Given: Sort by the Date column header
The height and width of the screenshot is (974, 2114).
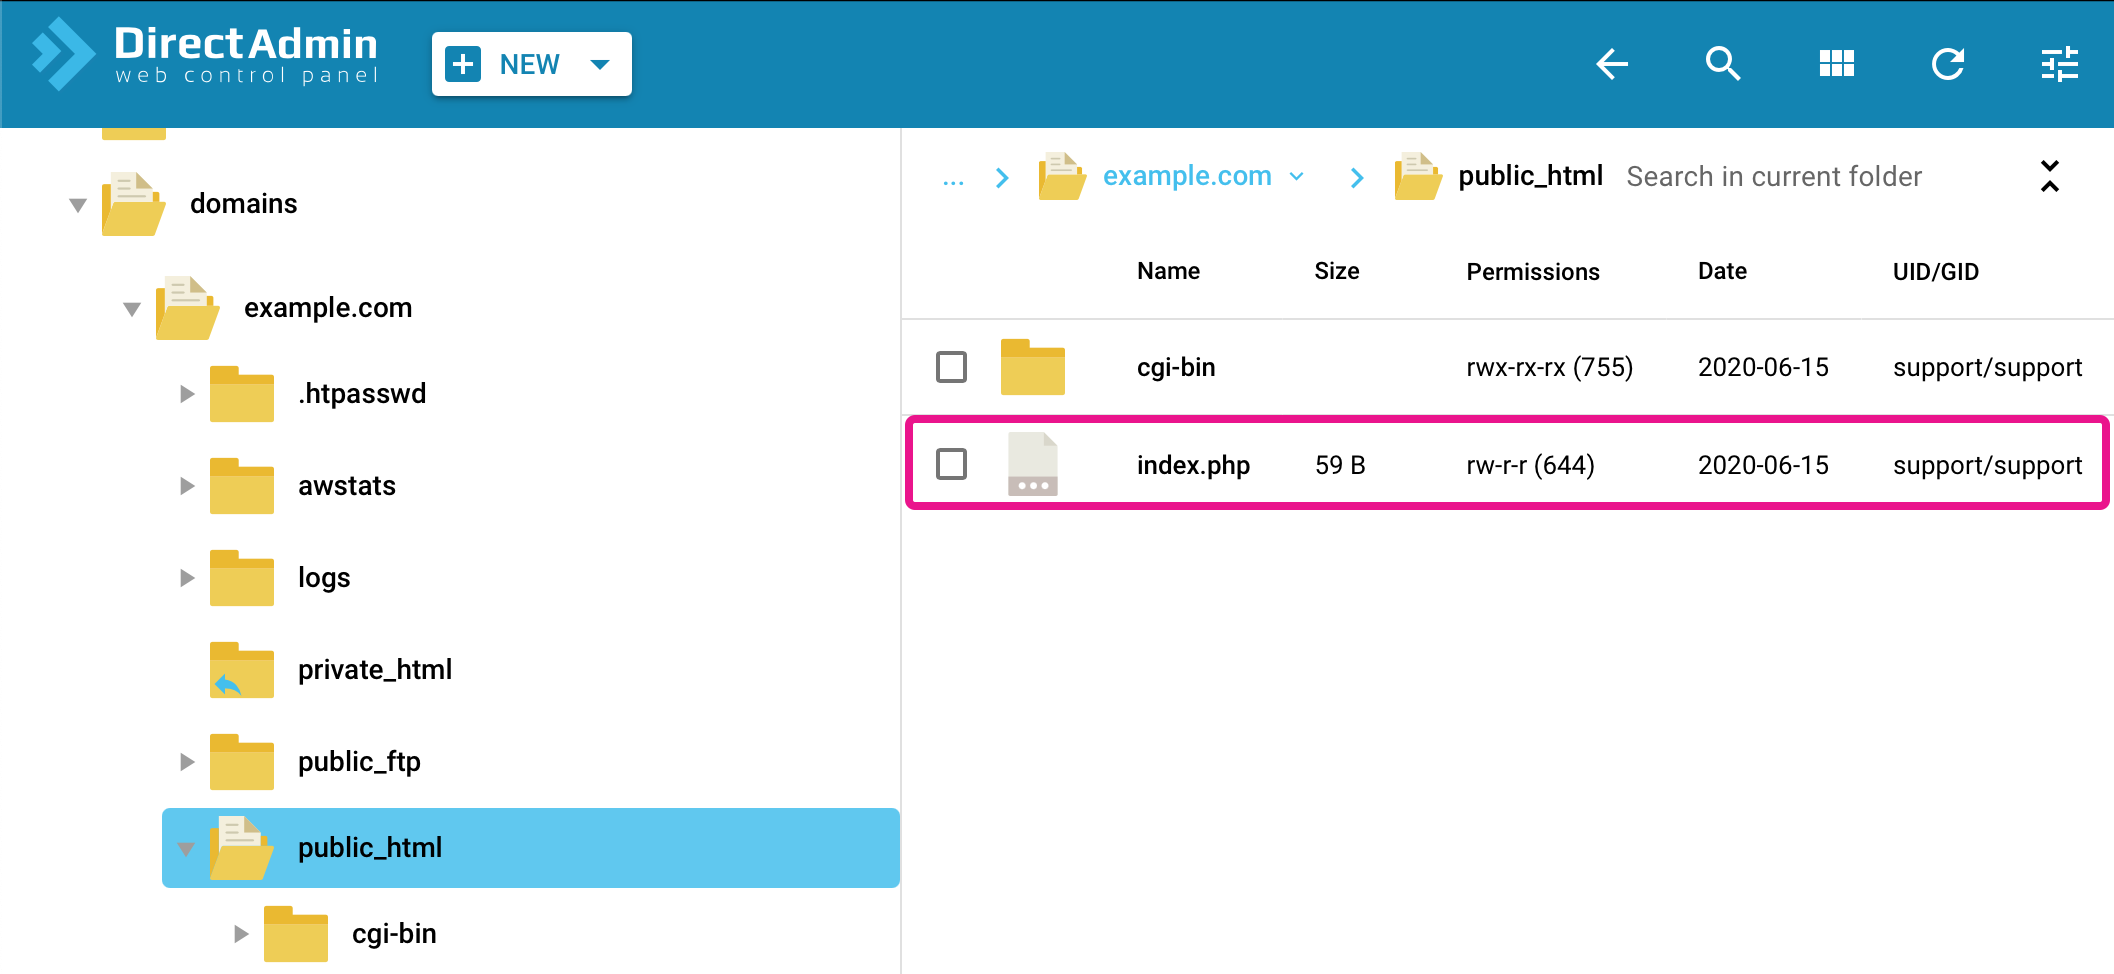Looking at the screenshot, I should coord(1721,271).
